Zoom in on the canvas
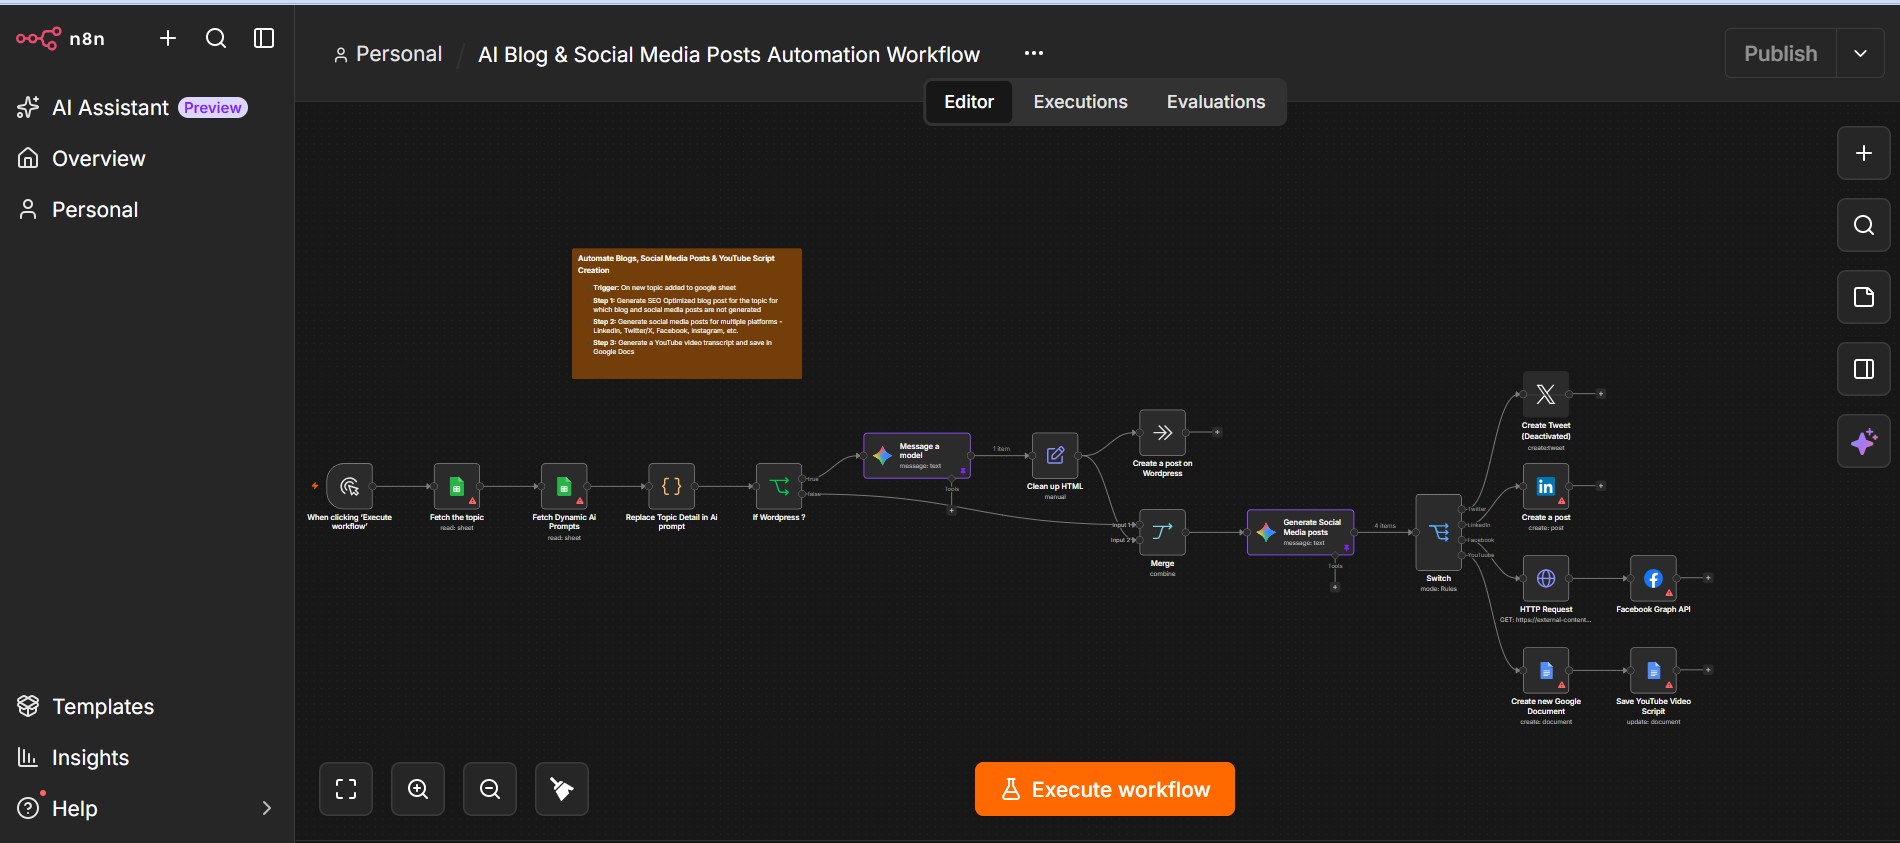The width and height of the screenshot is (1900, 843). [418, 789]
